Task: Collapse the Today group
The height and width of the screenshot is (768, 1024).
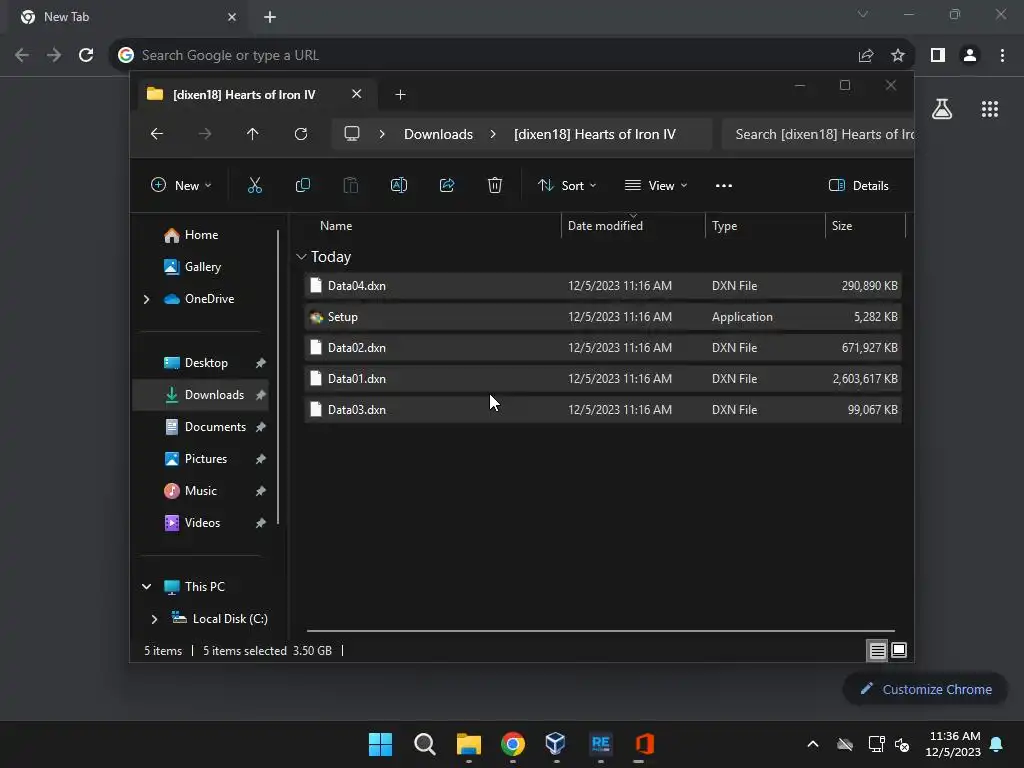Action: 301,257
